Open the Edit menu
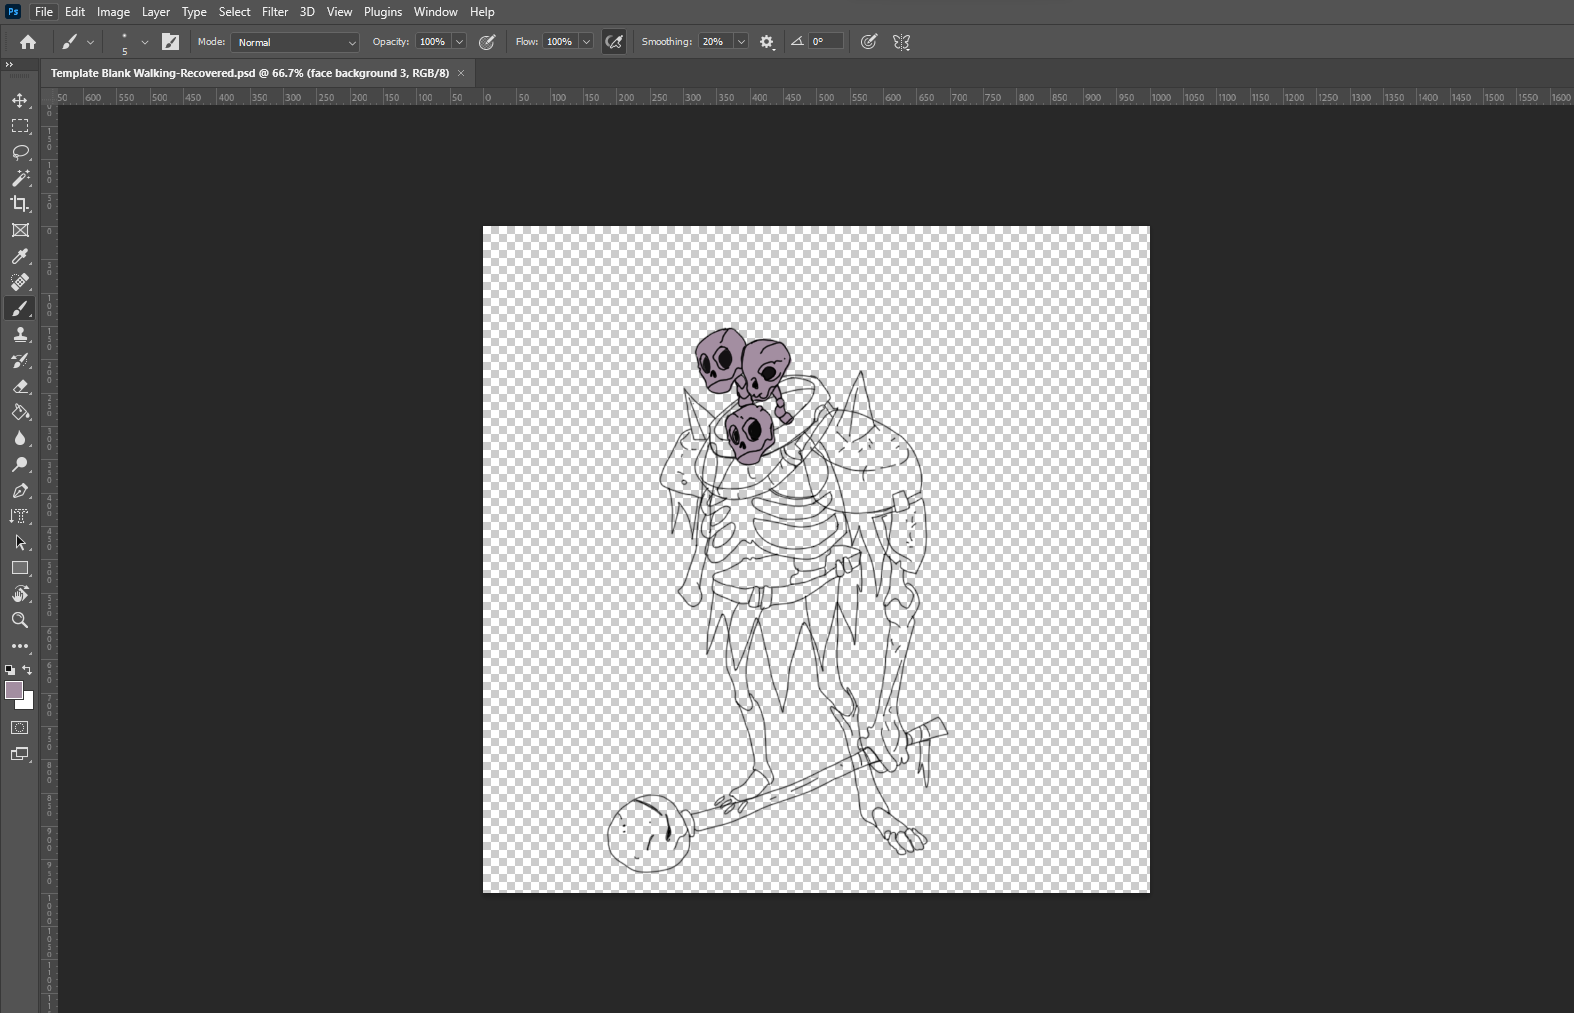1574x1013 pixels. click(x=75, y=12)
